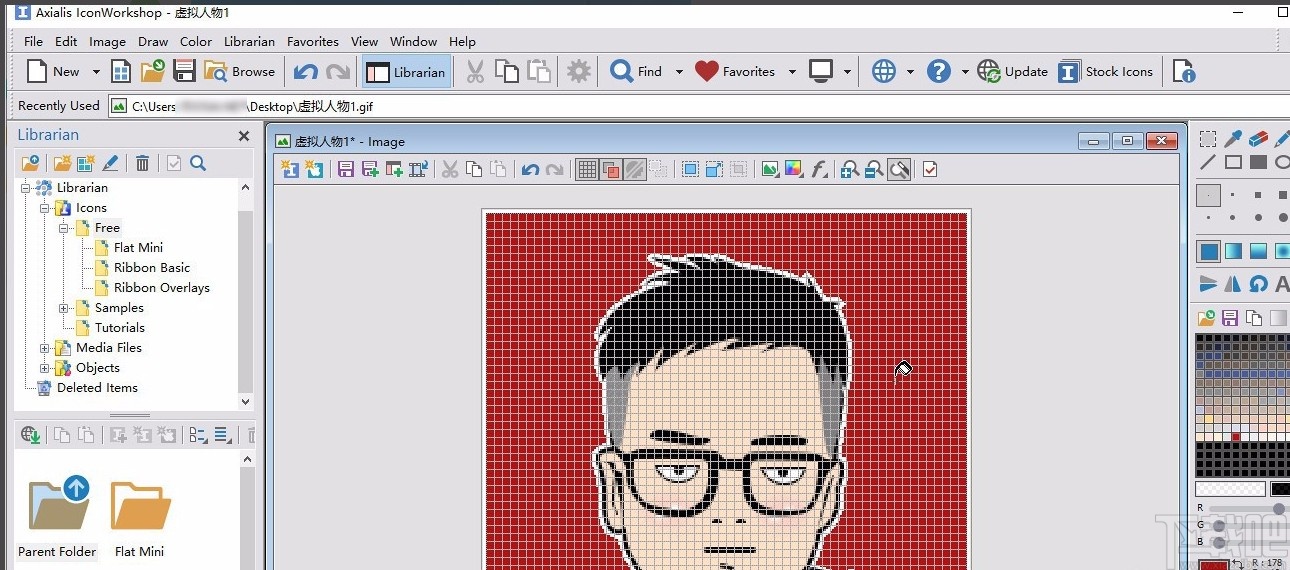Click the Undo arrow in main toolbar
The height and width of the screenshot is (570, 1290).
tap(306, 72)
